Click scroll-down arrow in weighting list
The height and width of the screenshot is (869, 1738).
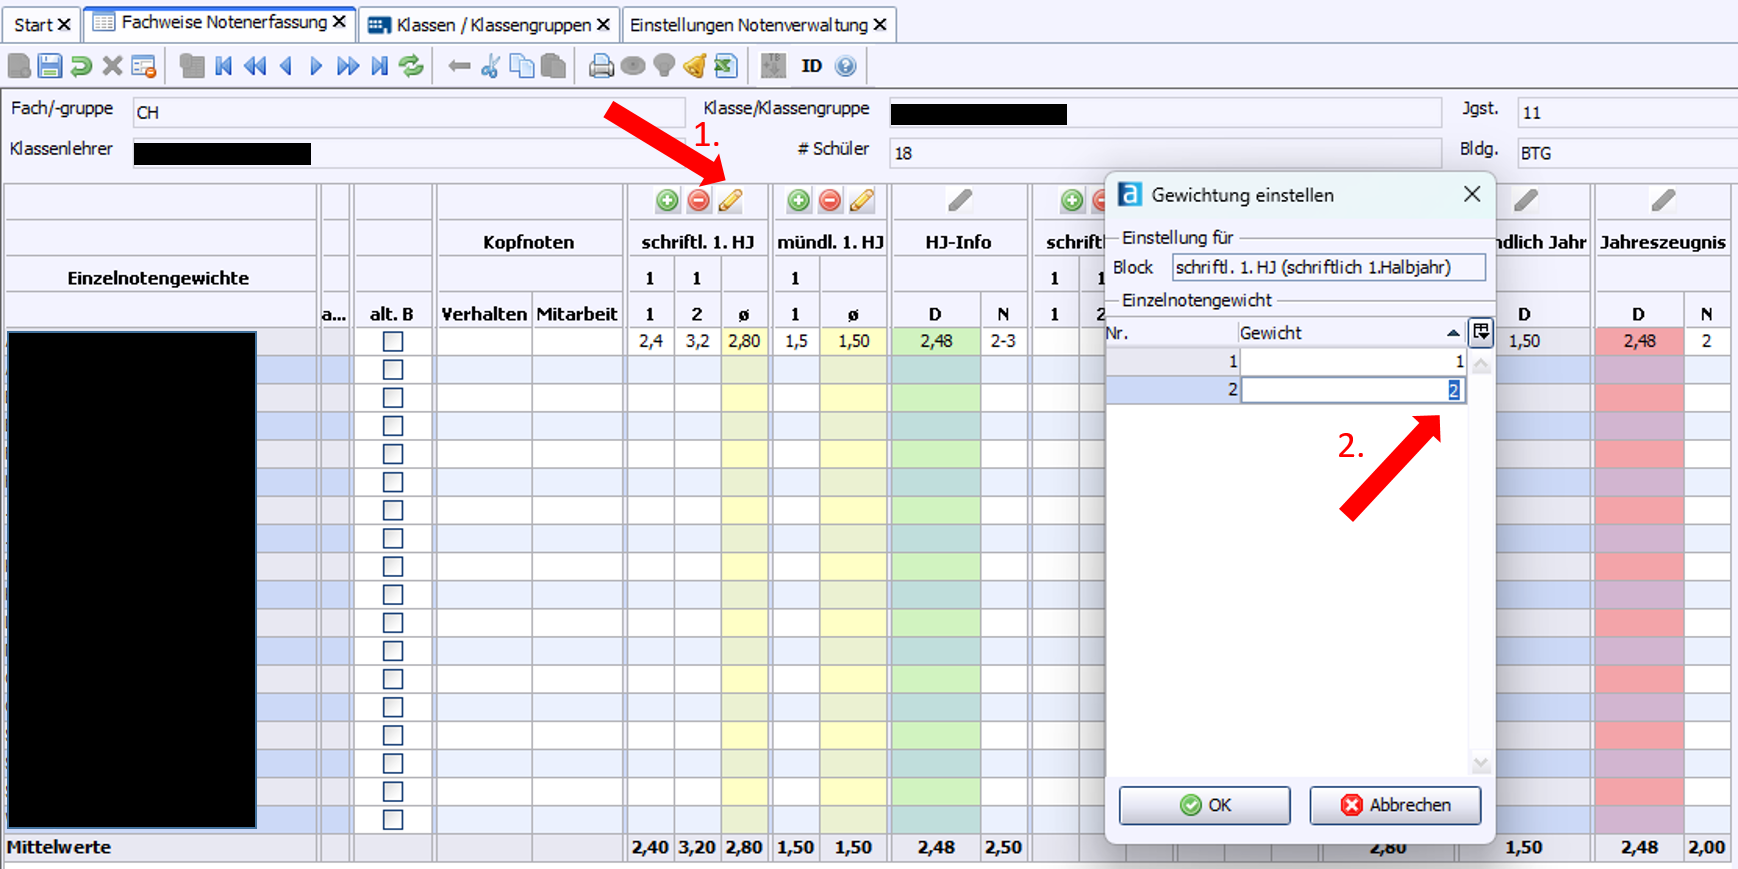(1481, 765)
